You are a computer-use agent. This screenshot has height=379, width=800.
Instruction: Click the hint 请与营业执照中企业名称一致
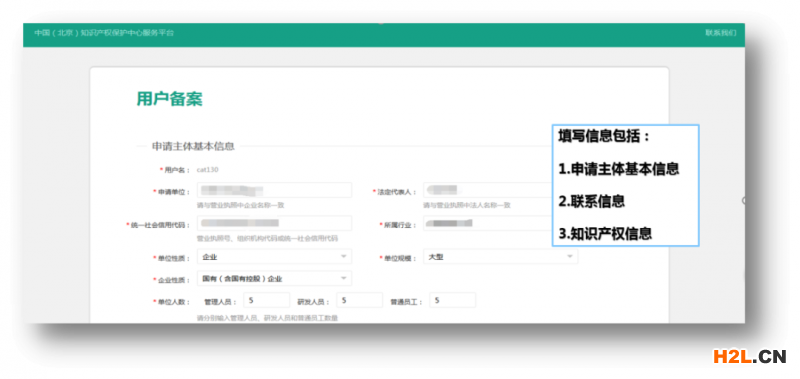240,205
